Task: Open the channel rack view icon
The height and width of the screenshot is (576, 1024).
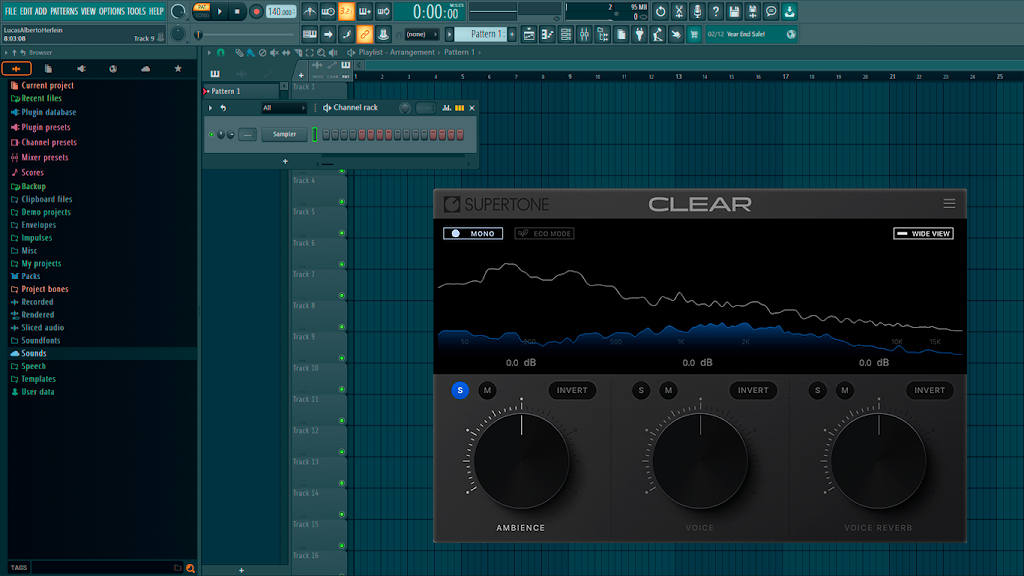Action: click(566, 34)
